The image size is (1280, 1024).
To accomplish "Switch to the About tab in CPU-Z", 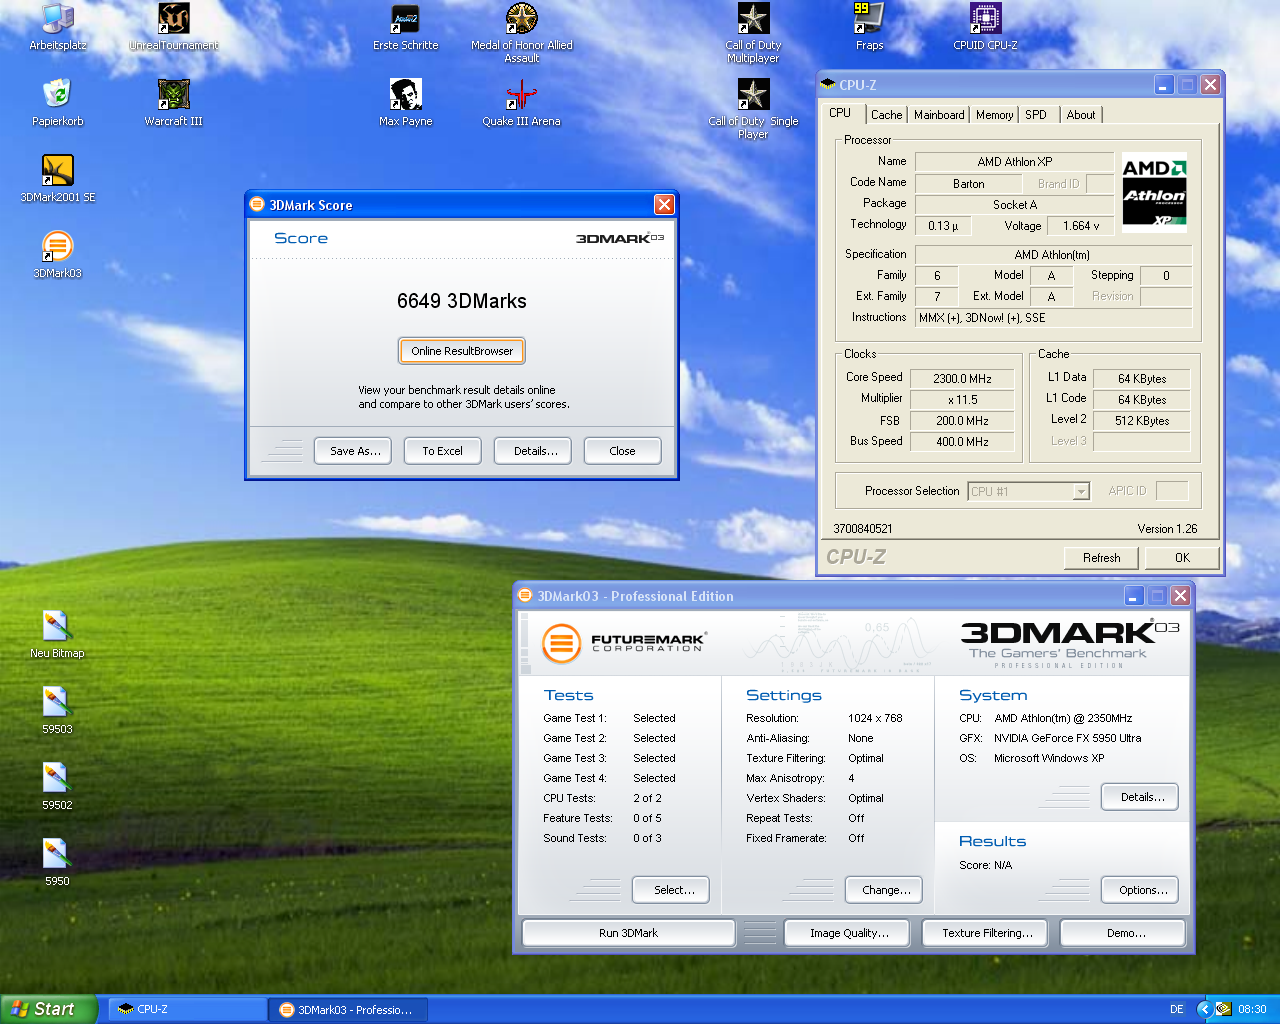I will (1080, 115).
